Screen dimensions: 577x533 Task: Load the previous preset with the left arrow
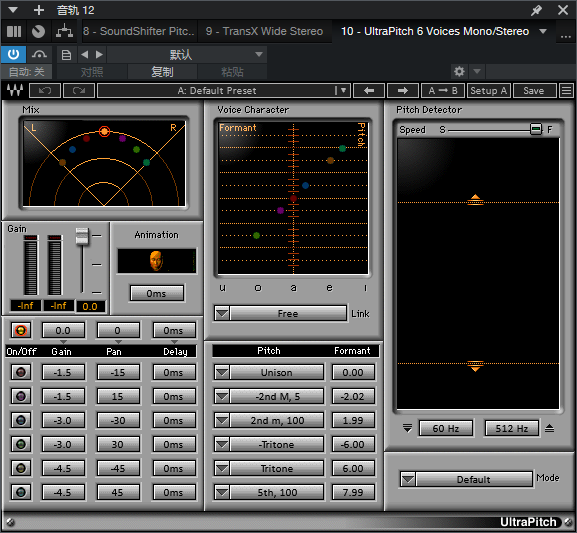coord(369,91)
